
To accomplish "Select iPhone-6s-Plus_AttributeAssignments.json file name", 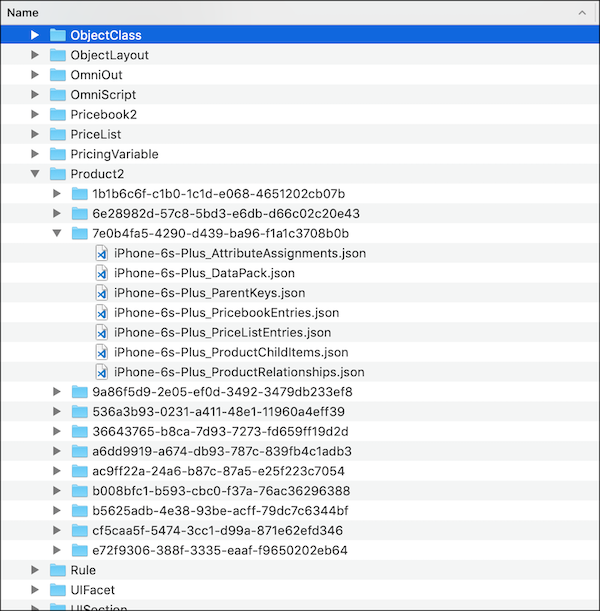I will 240,253.
